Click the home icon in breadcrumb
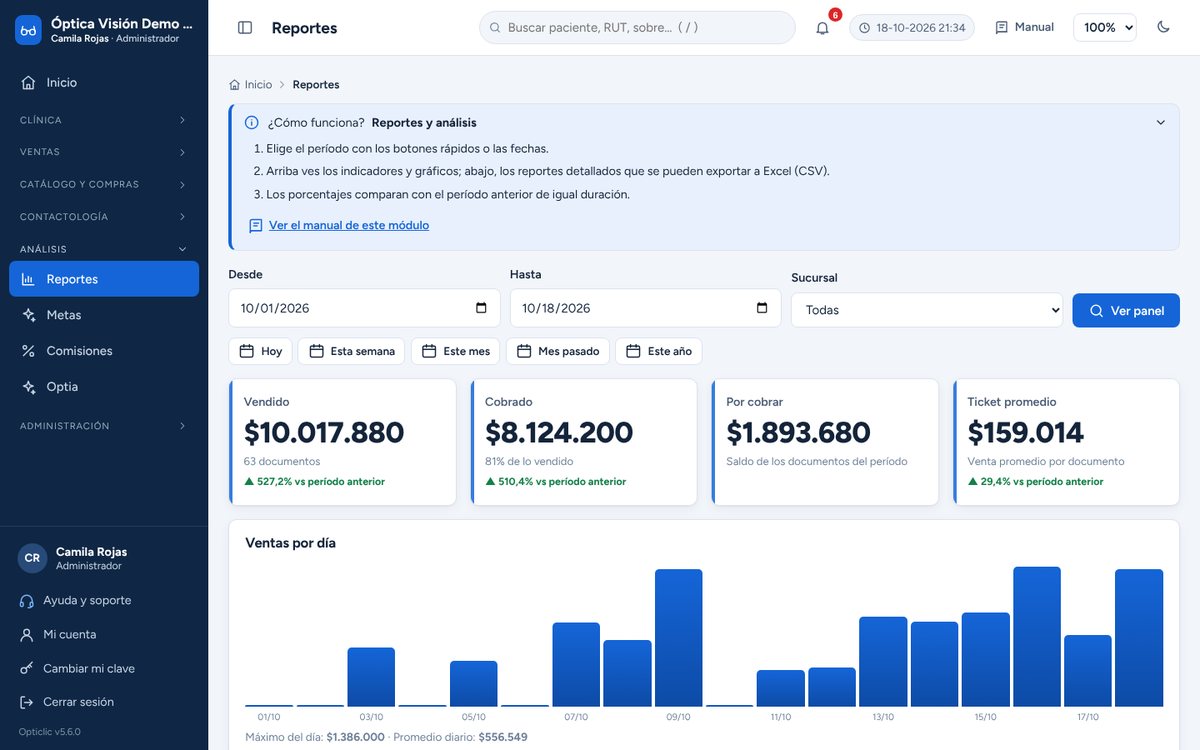Screen dimensions: 1200x750 point(235,85)
